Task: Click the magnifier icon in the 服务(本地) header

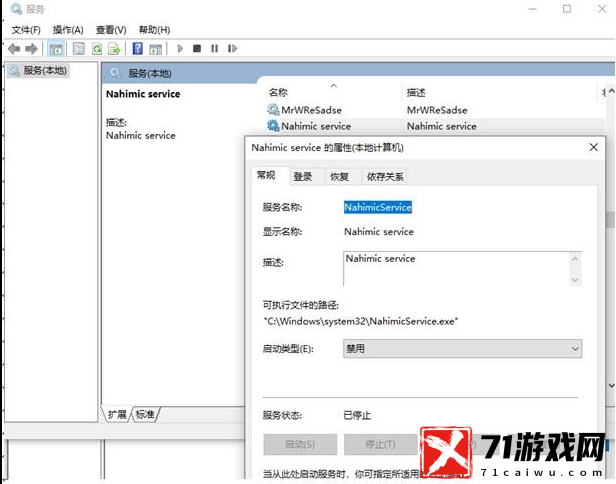Action: [115, 73]
